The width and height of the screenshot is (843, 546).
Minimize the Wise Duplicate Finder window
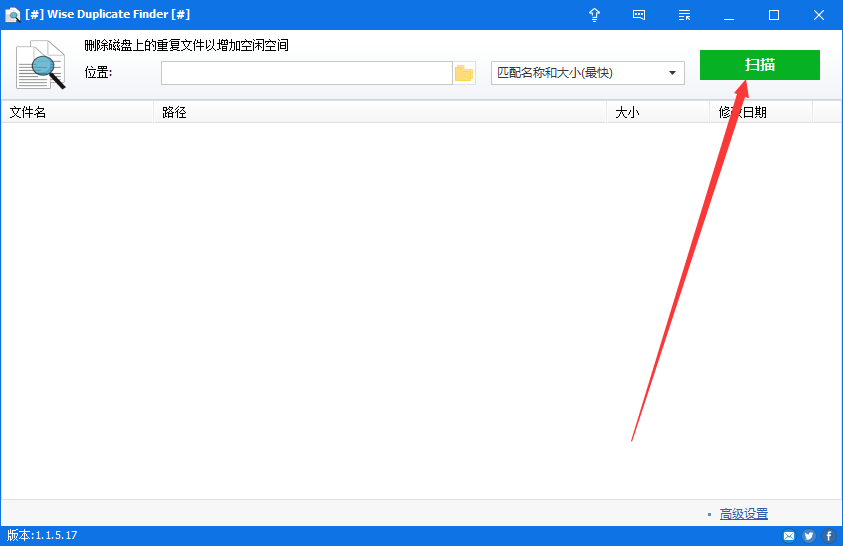[x=729, y=15]
